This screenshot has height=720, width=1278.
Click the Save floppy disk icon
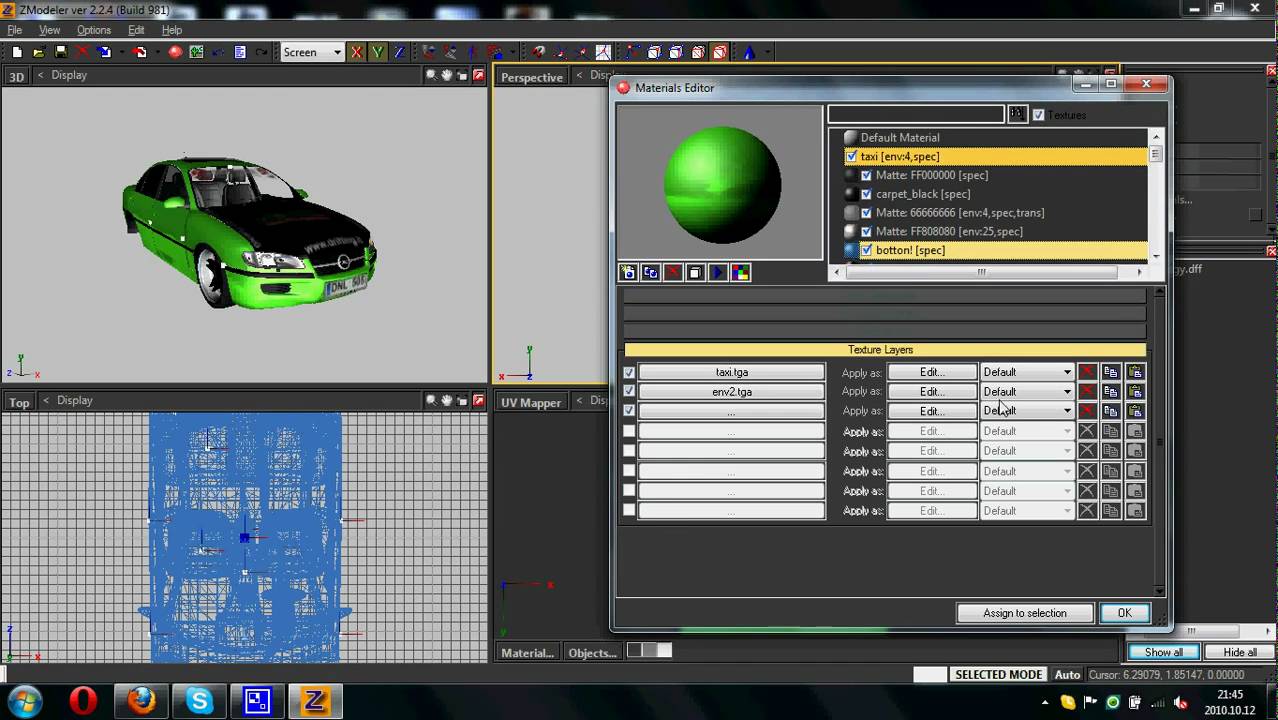tap(61, 52)
